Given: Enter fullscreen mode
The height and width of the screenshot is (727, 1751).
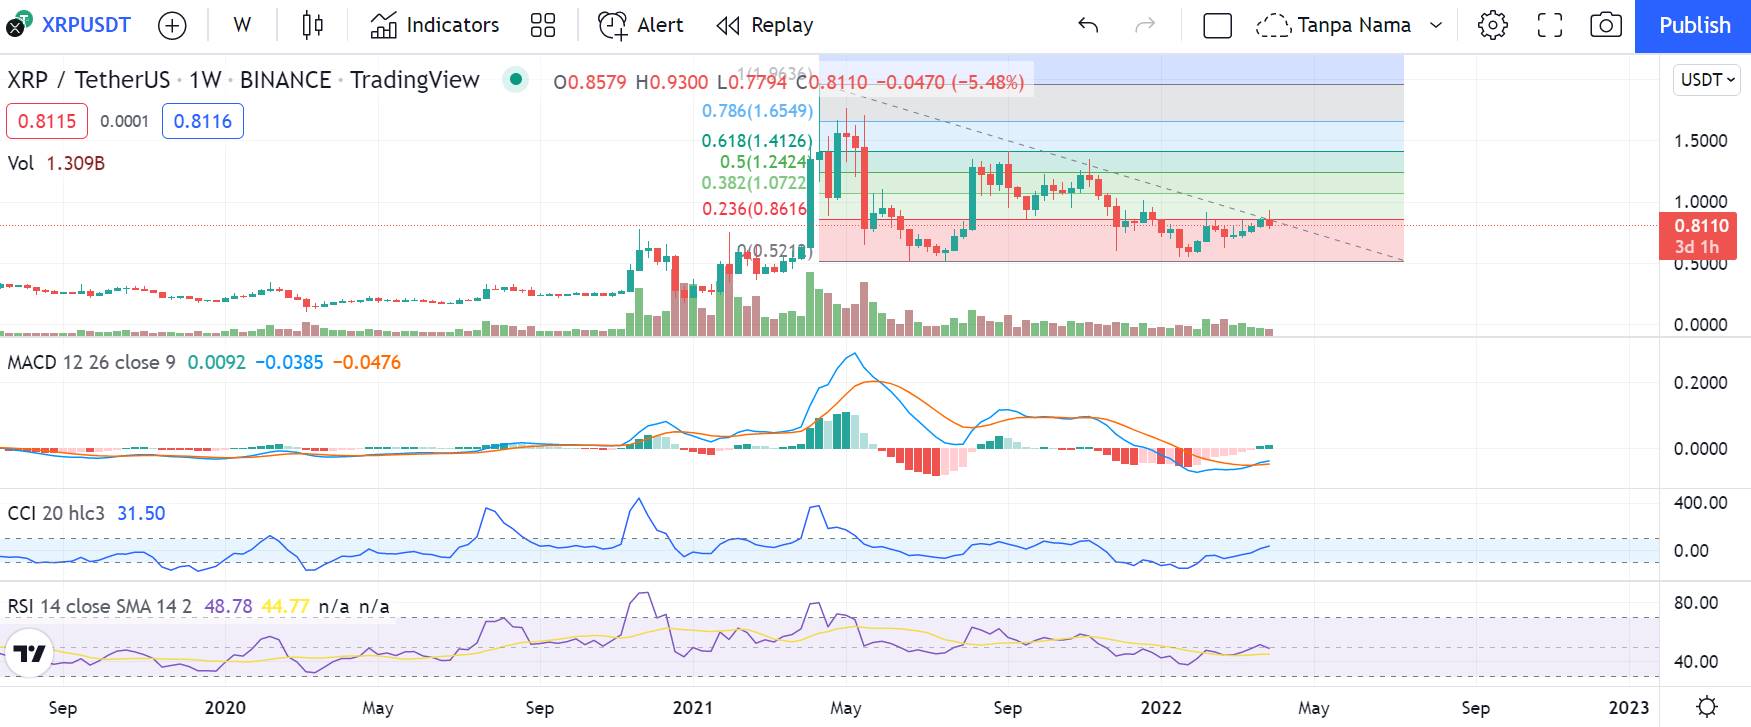Looking at the screenshot, I should point(1550,25).
